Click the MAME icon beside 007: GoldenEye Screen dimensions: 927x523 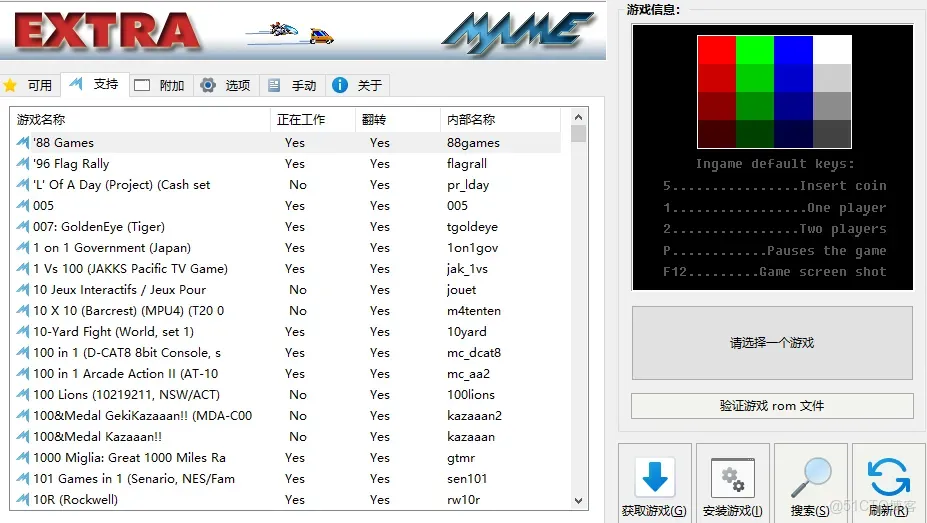coord(22,227)
